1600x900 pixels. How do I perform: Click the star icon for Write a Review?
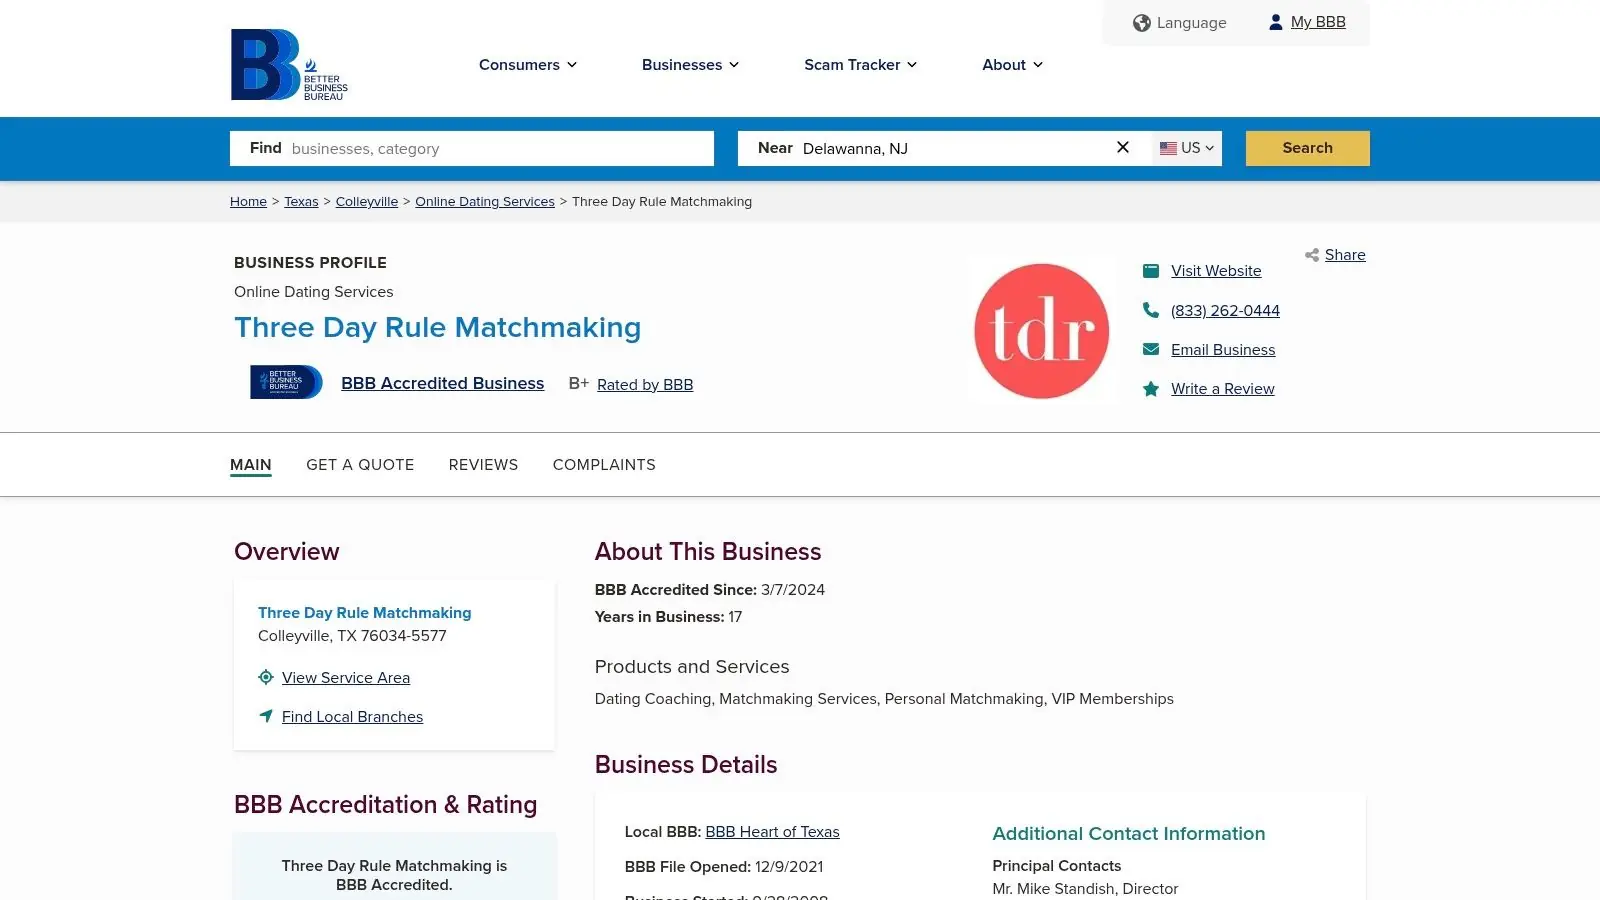(x=1151, y=389)
